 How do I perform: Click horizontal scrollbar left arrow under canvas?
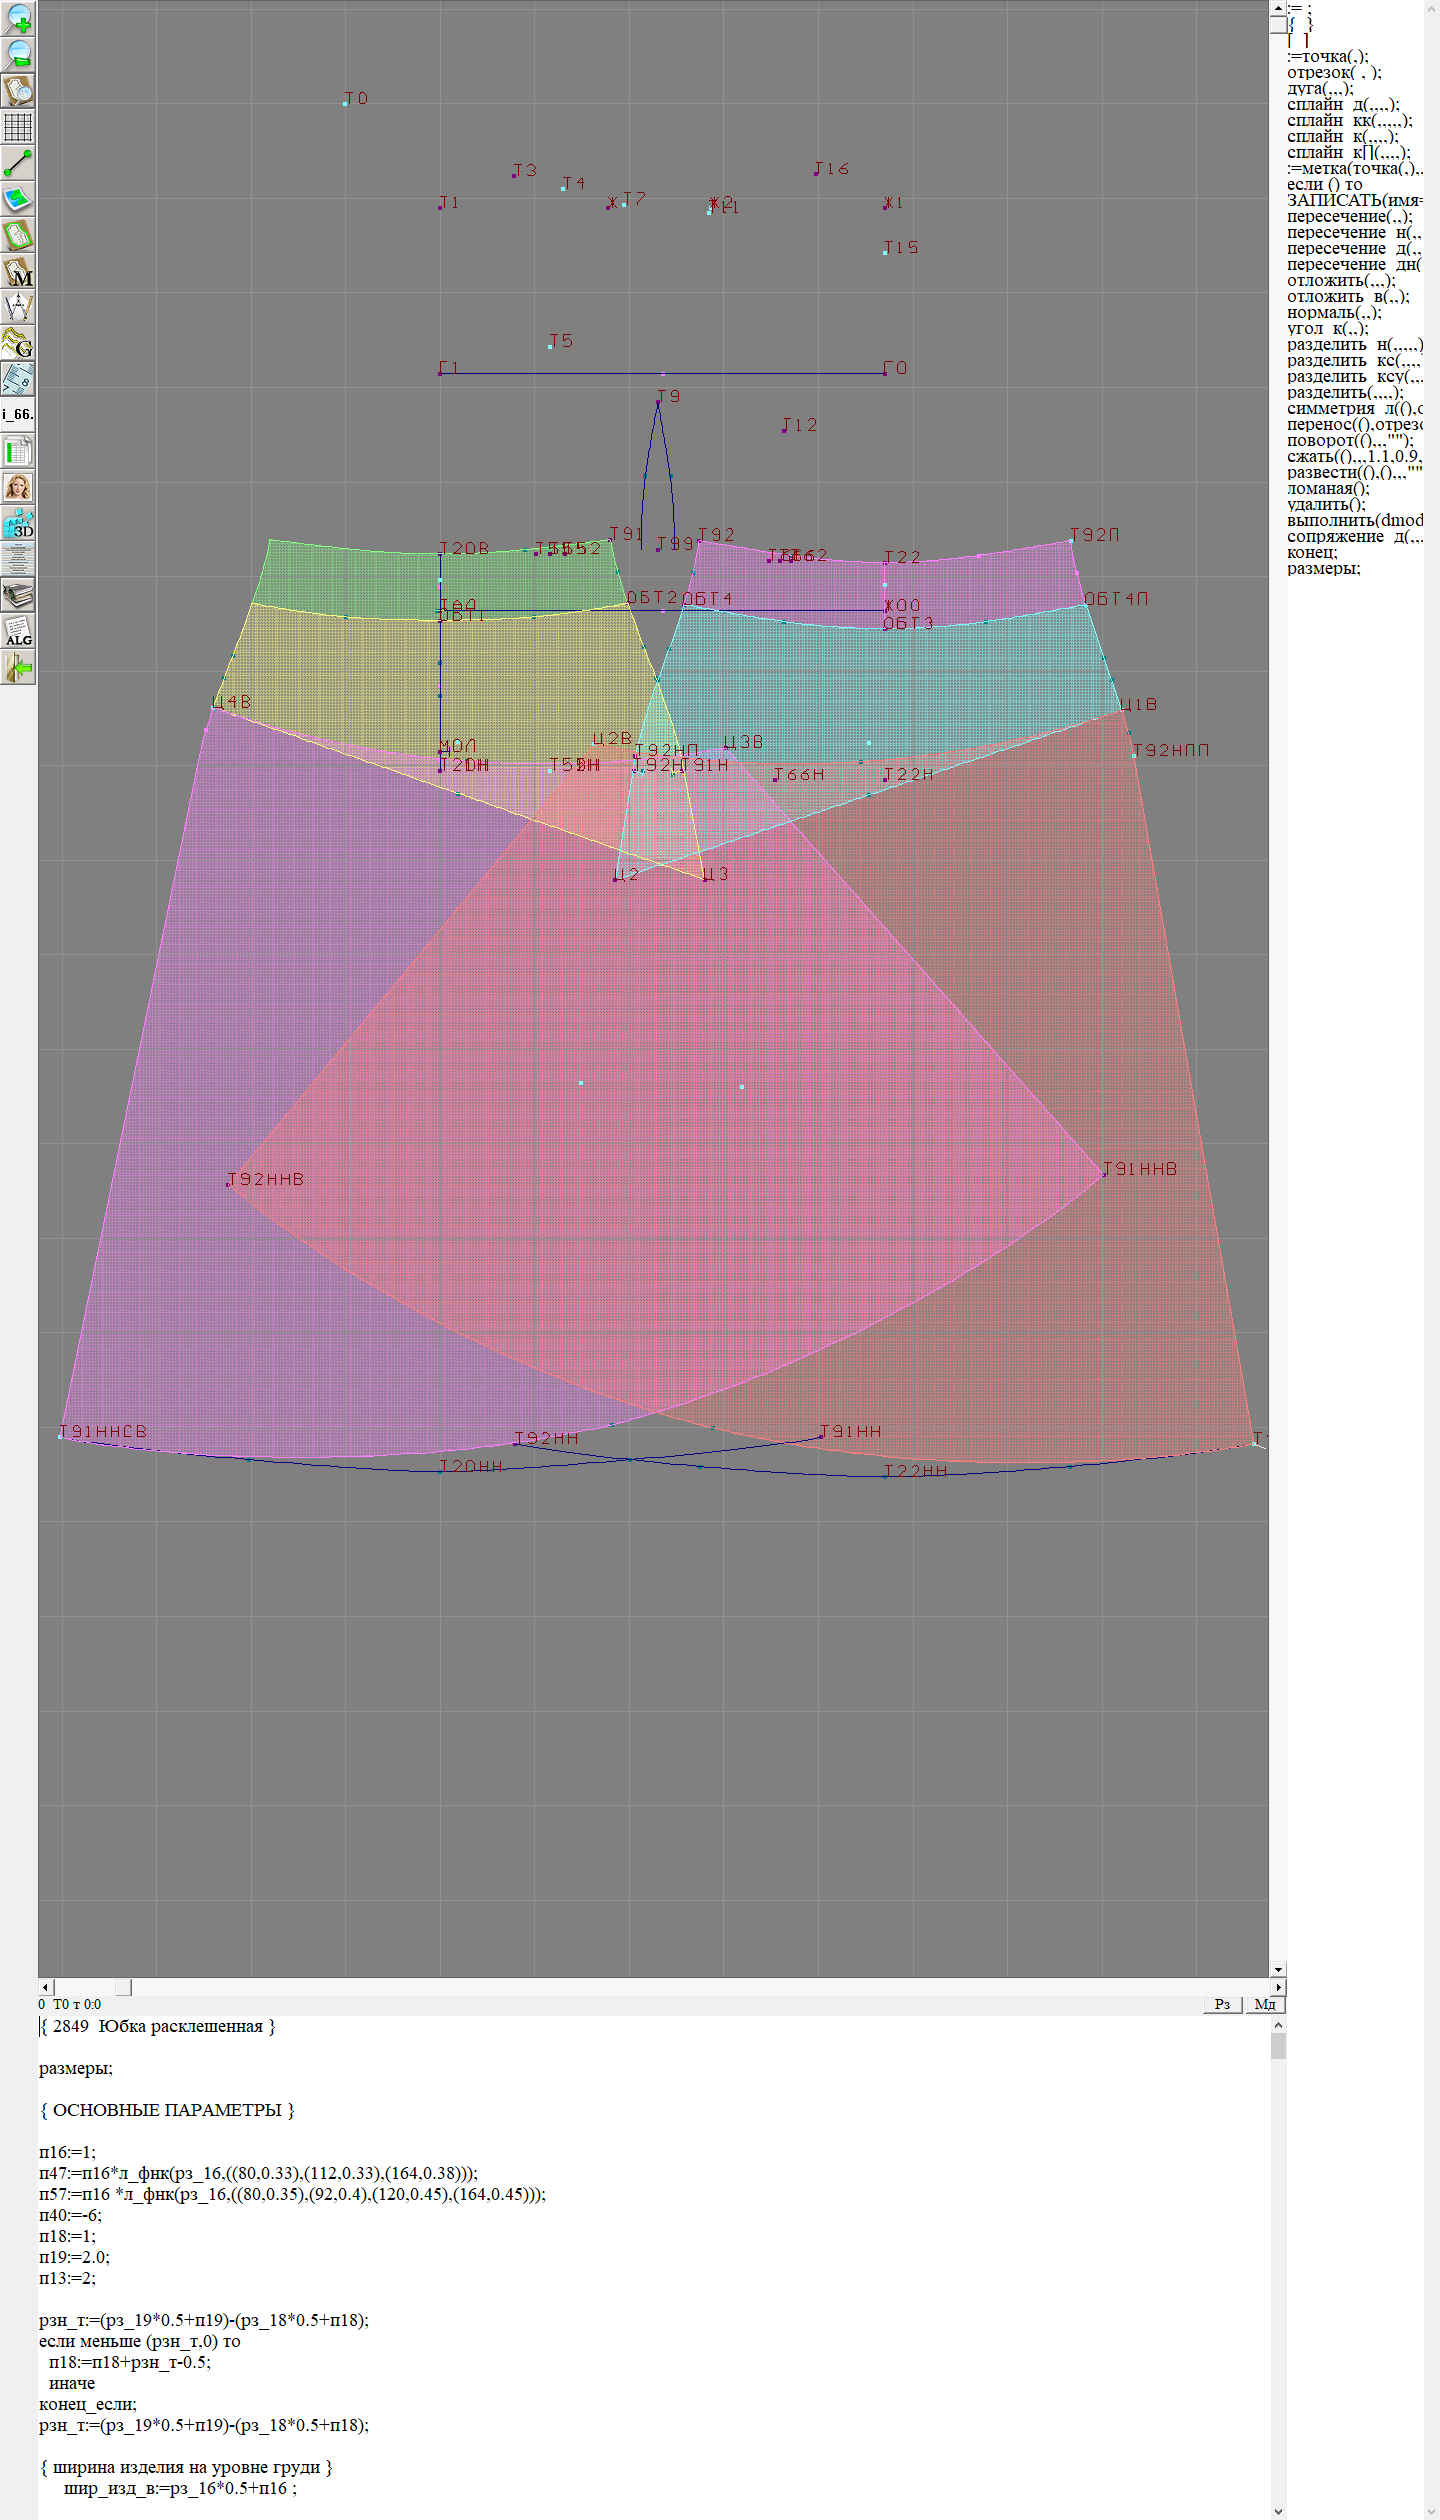(x=45, y=1987)
